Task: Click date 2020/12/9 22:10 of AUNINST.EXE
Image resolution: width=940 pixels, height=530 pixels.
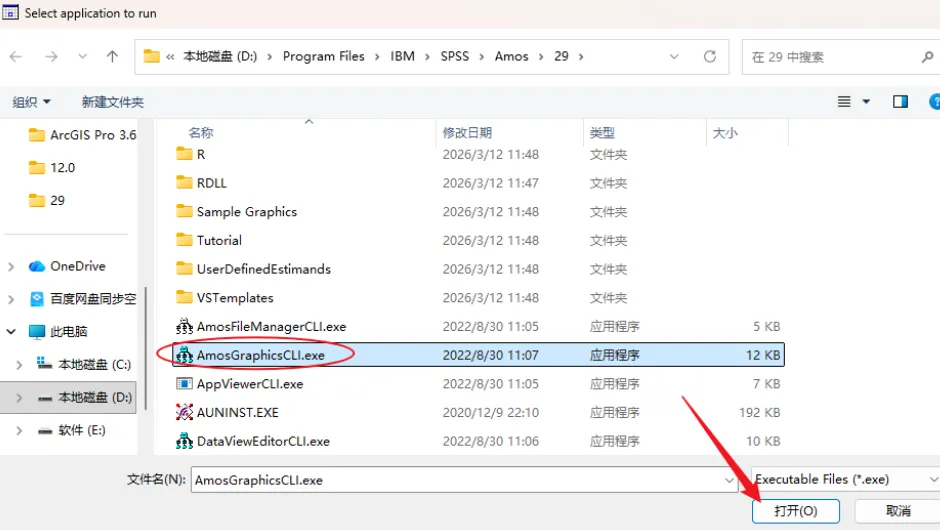Action: coord(490,412)
